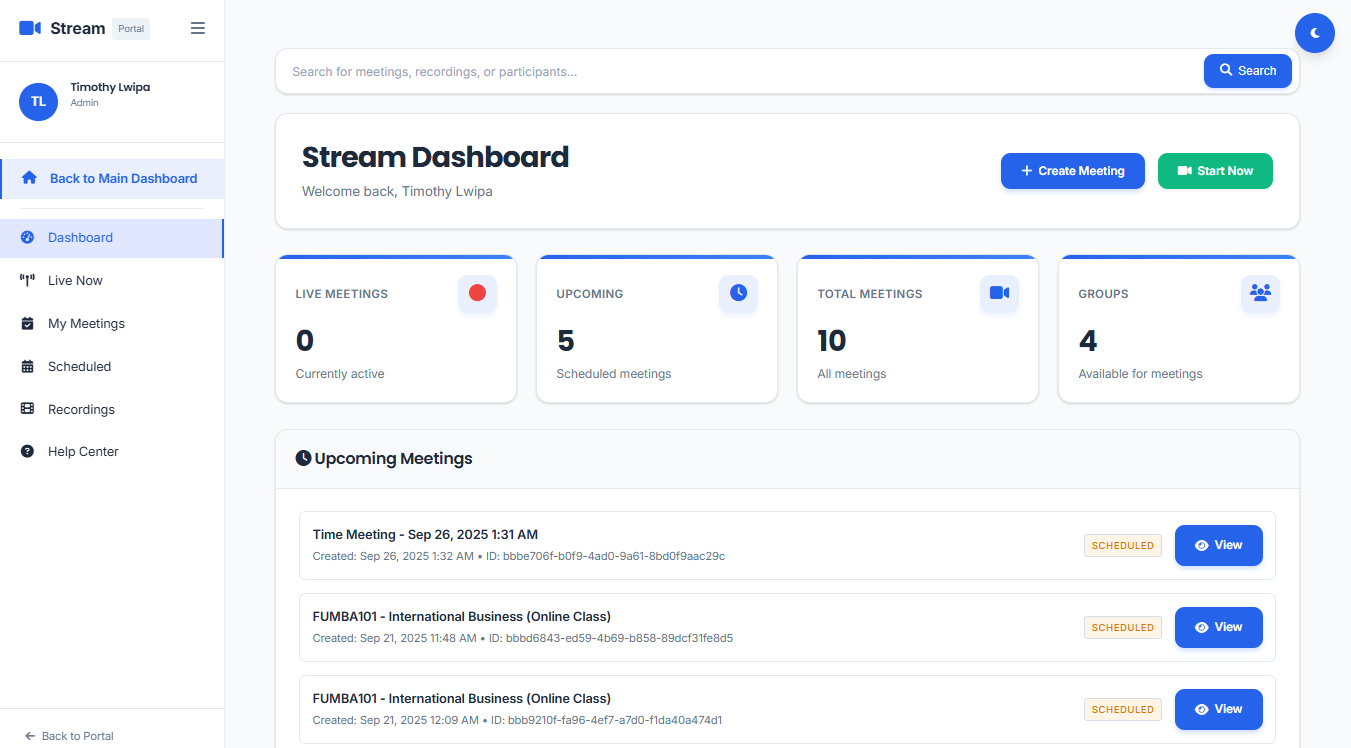Click the Total Meetings camera icon
Image resolution: width=1351 pixels, height=748 pixels.
[999, 293]
